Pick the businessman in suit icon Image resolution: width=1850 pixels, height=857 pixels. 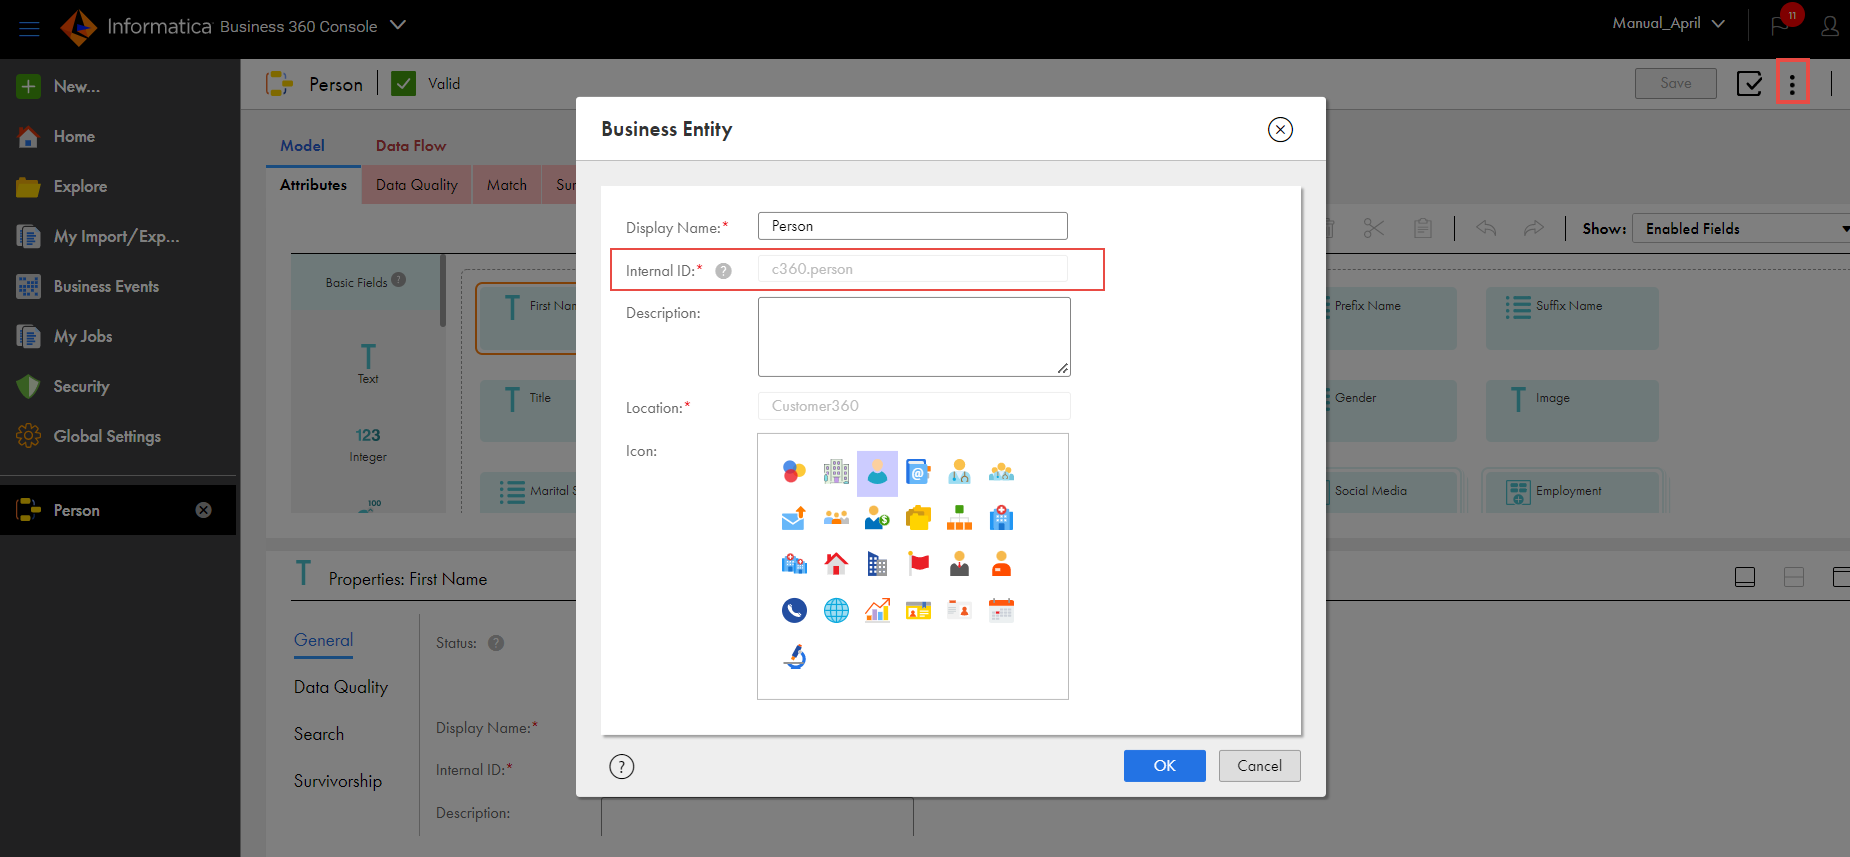point(960,564)
